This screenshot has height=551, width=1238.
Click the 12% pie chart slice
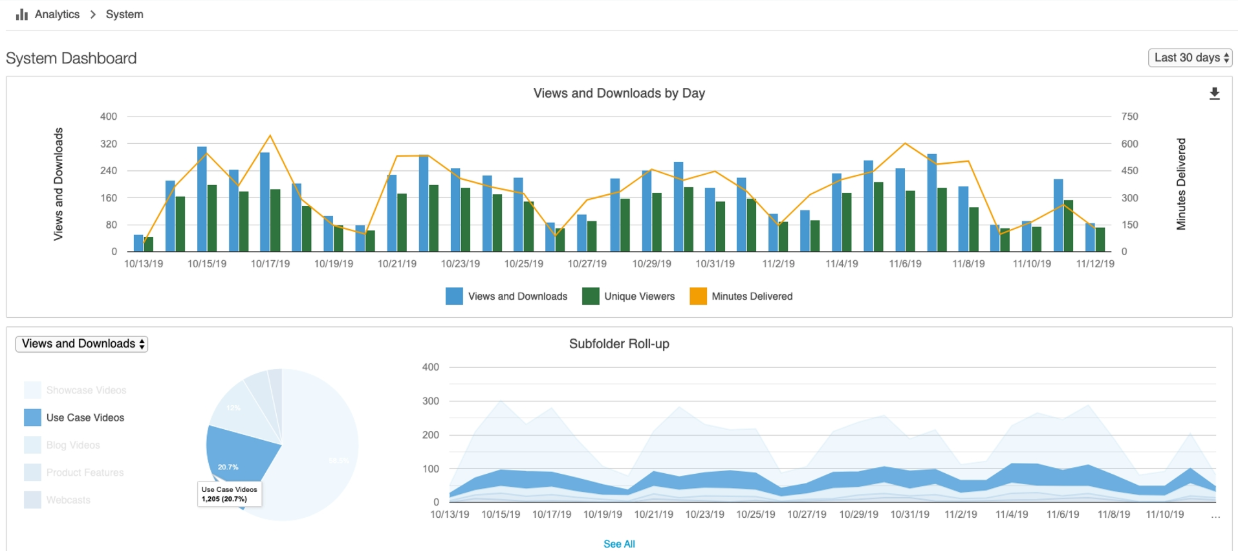coord(234,408)
